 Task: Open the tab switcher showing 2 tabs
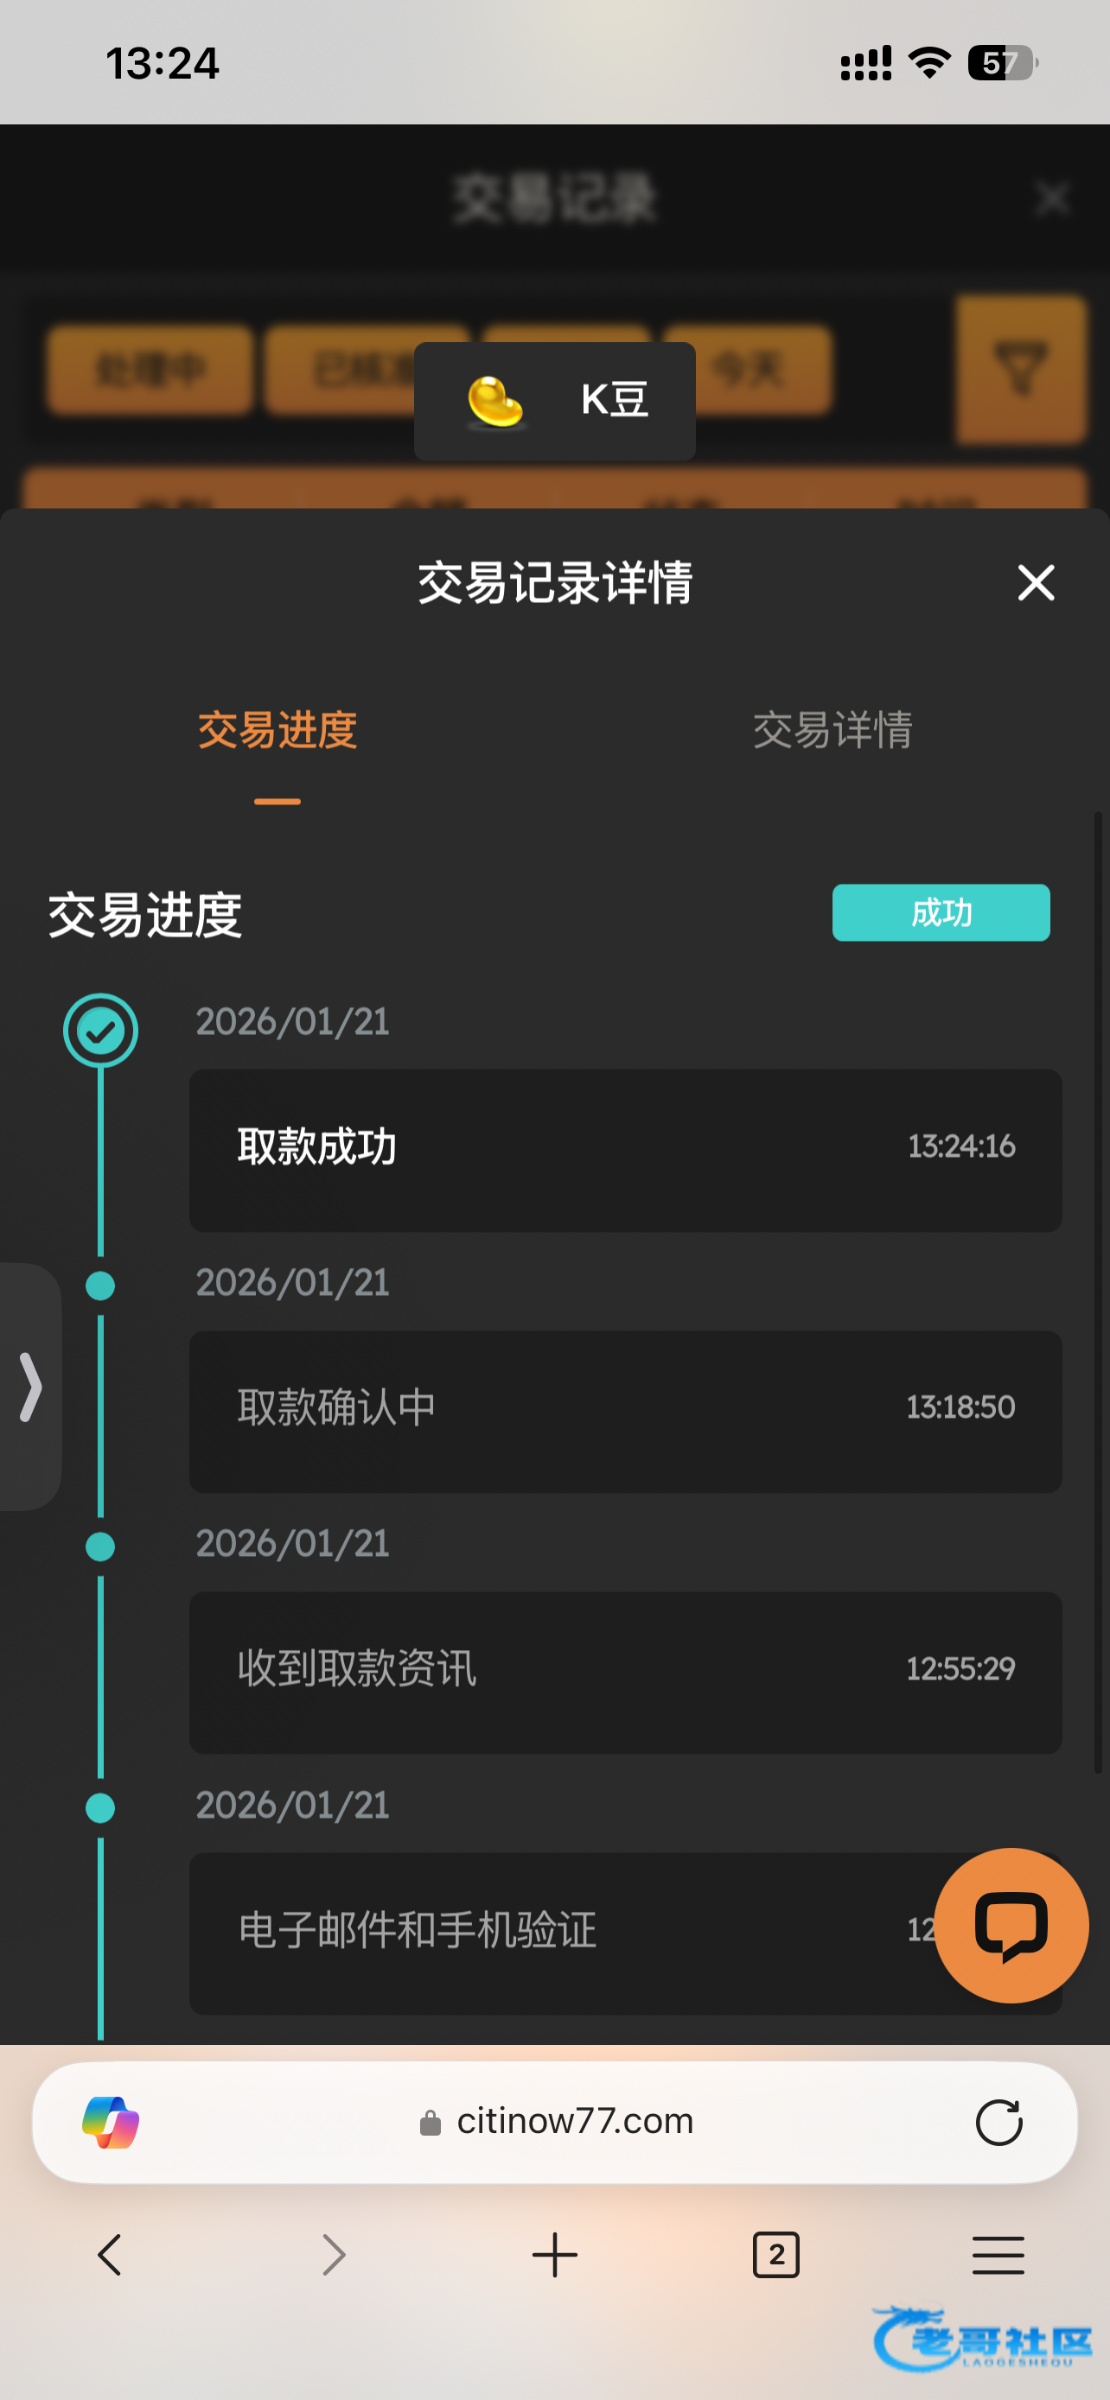point(776,2255)
